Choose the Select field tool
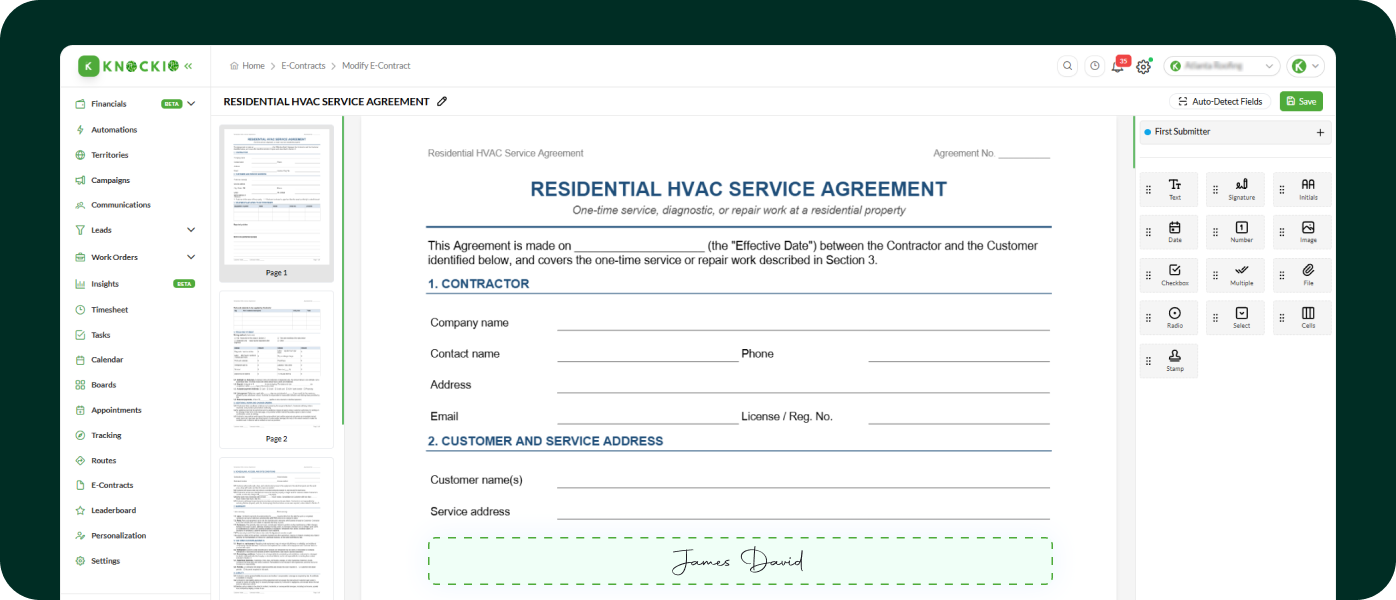The width and height of the screenshot is (1396, 600). pos(1235,318)
